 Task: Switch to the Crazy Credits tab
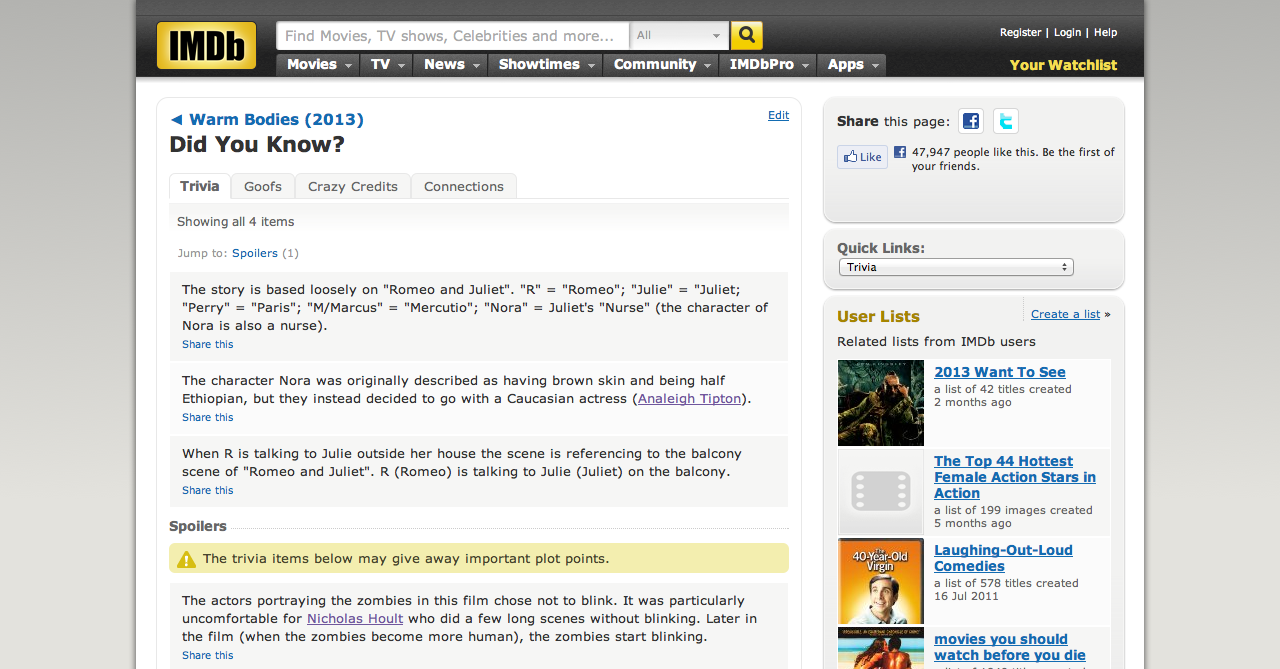tap(353, 186)
